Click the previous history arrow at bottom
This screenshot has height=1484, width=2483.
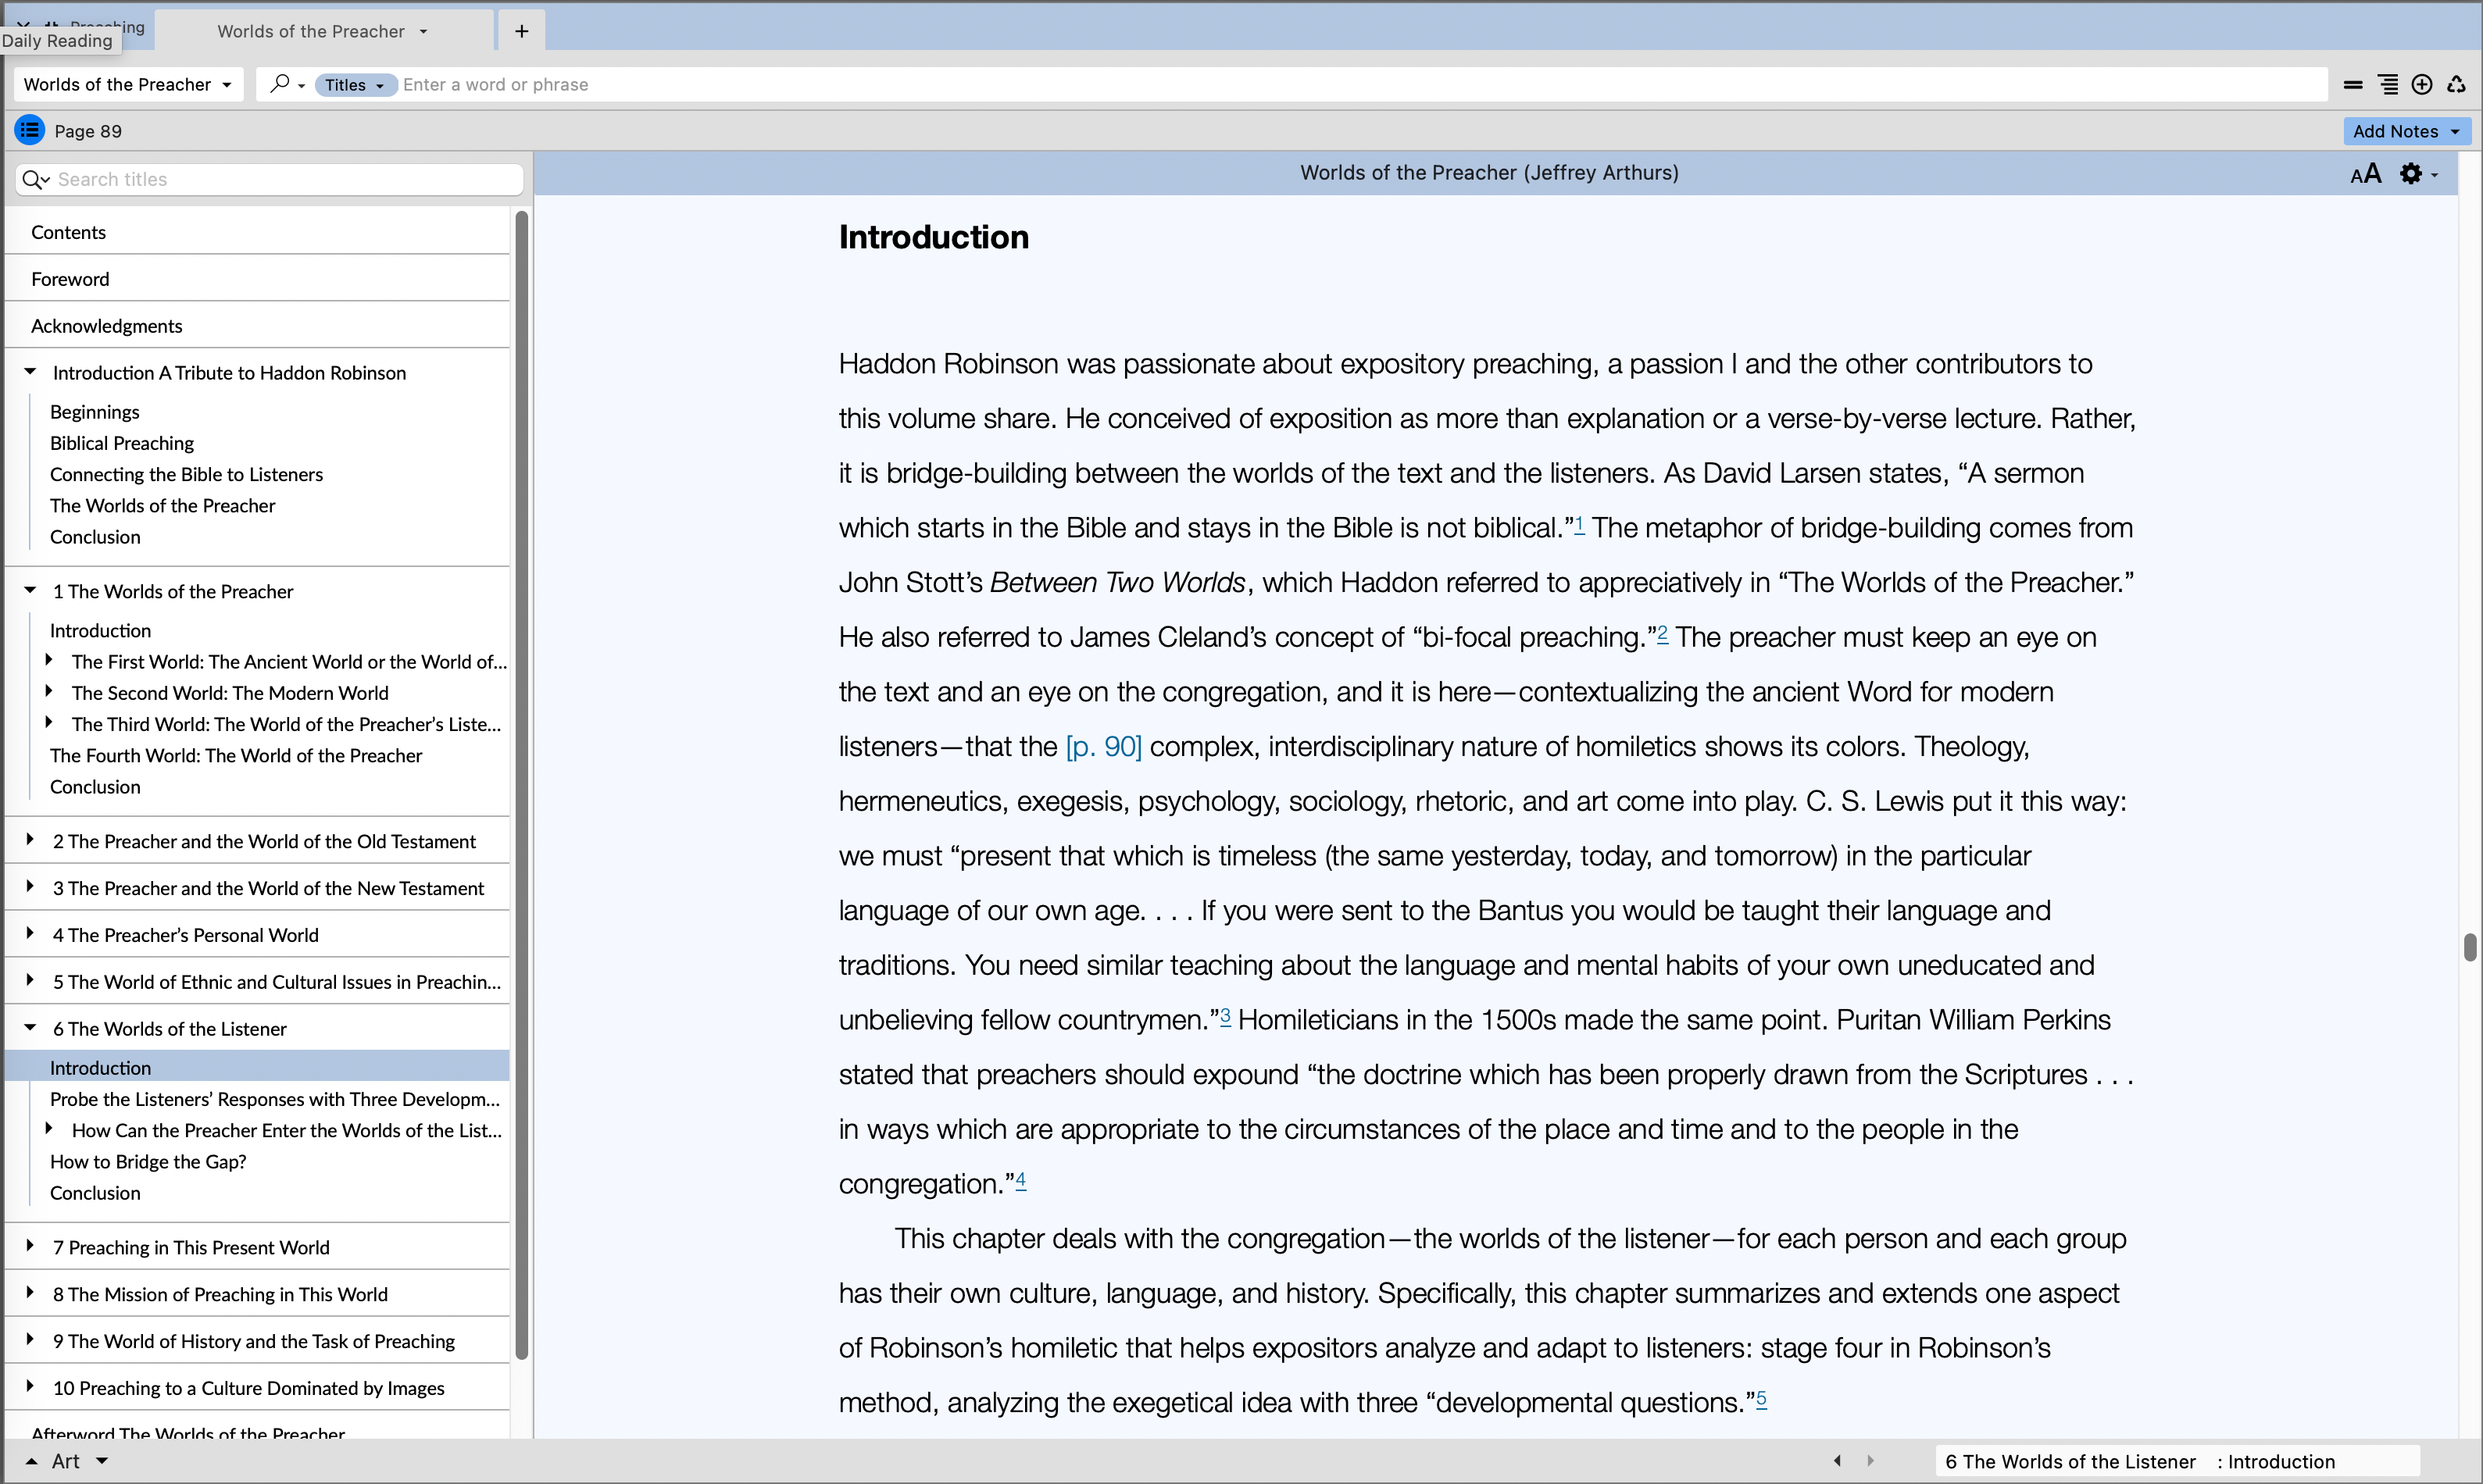[x=1837, y=1460]
